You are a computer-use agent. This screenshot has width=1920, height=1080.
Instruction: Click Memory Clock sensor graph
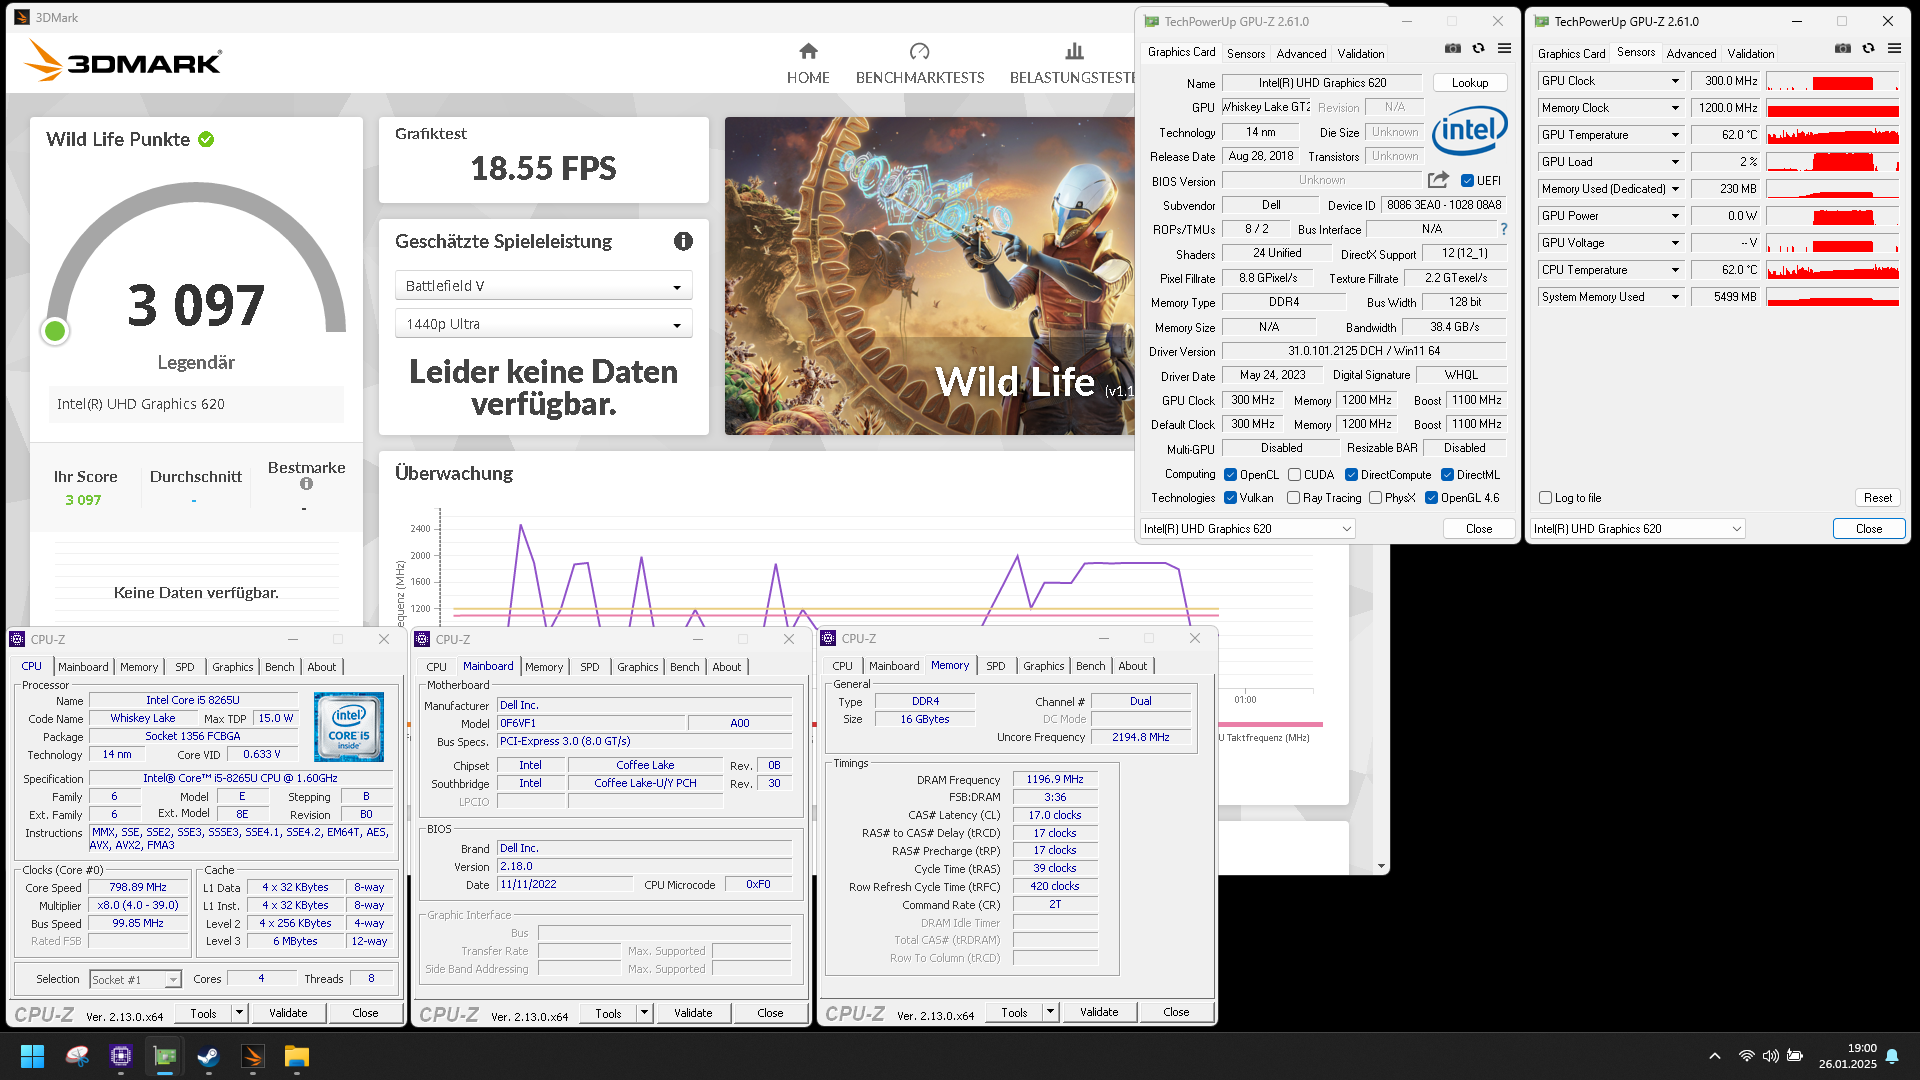pyautogui.click(x=1833, y=108)
